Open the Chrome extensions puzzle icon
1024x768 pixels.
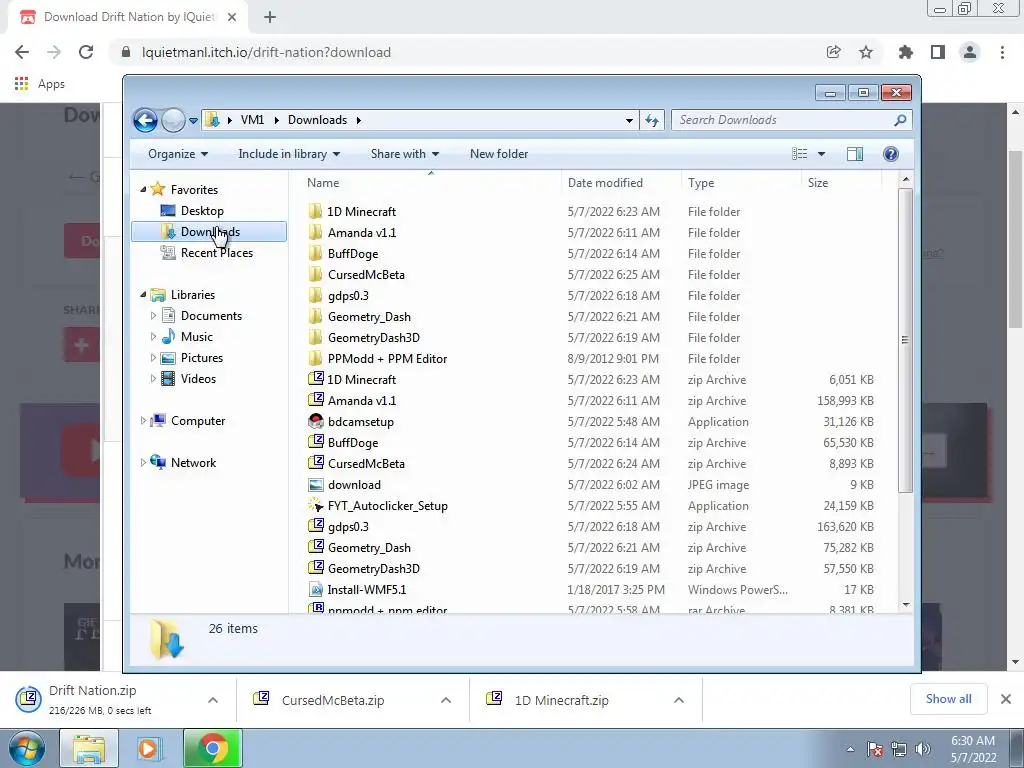pos(906,52)
